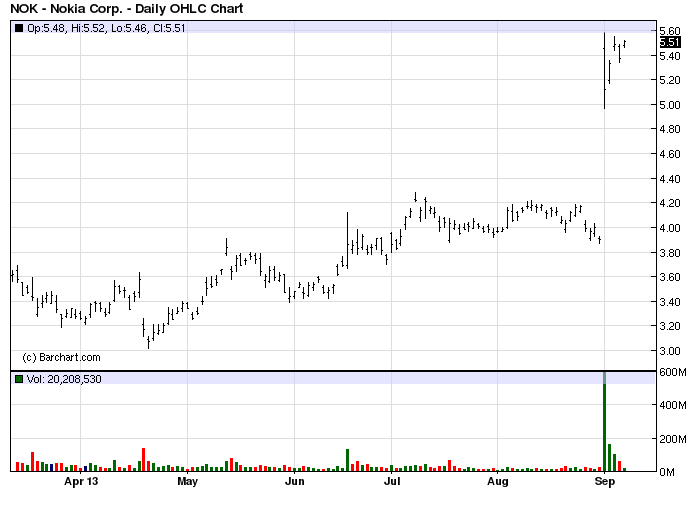Click the 'Jun' date axis label

click(295, 482)
